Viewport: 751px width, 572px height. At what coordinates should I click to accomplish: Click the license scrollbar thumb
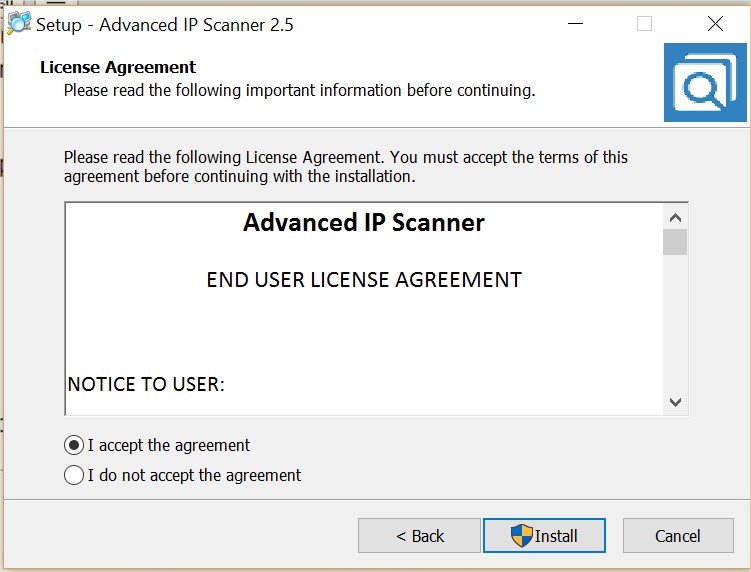[675, 242]
